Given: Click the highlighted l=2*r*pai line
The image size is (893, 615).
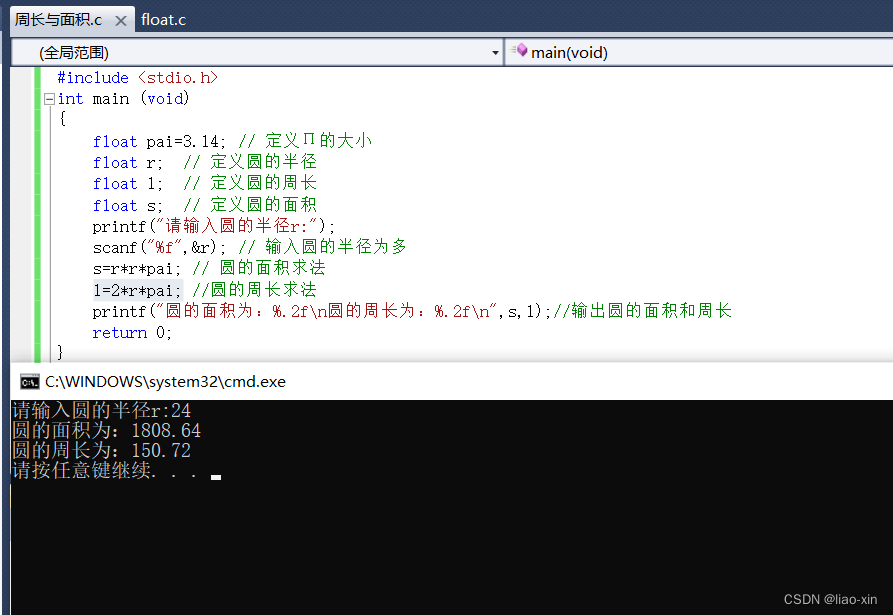Looking at the screenshot, I should (x=138, y=290).
